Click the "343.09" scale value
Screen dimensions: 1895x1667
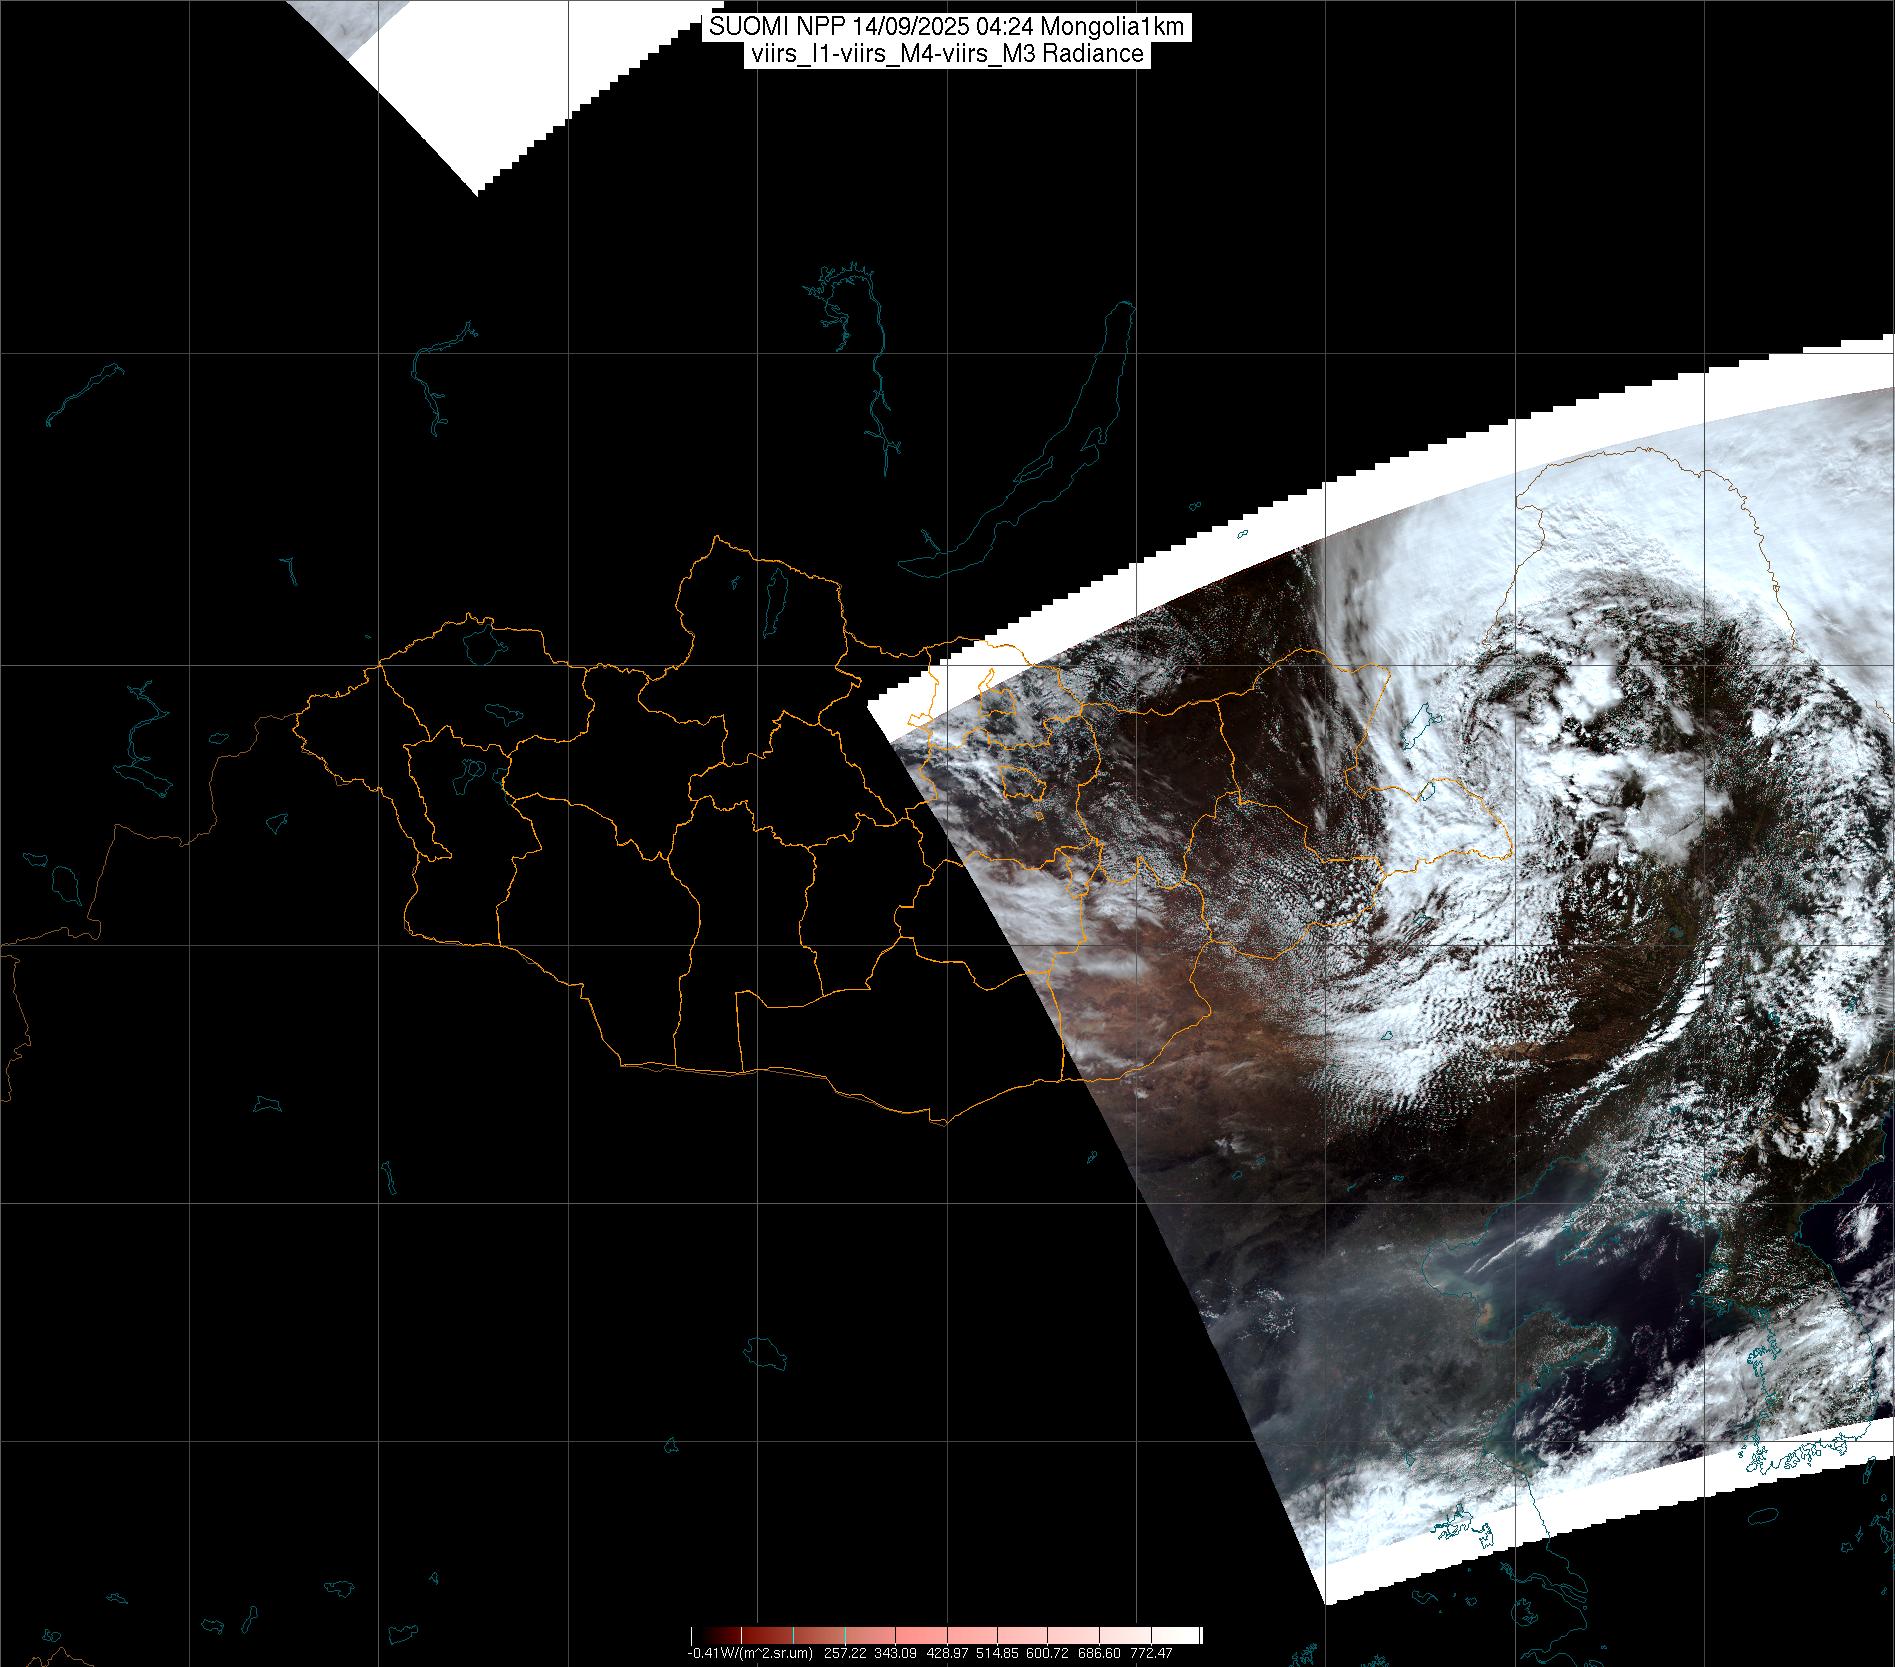click(893, 1653)
